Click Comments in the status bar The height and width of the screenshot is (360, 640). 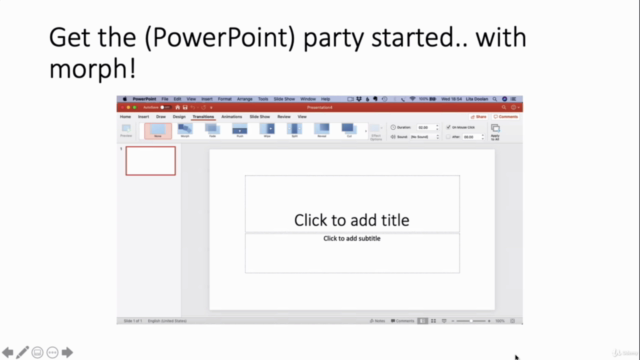(402, 321)
